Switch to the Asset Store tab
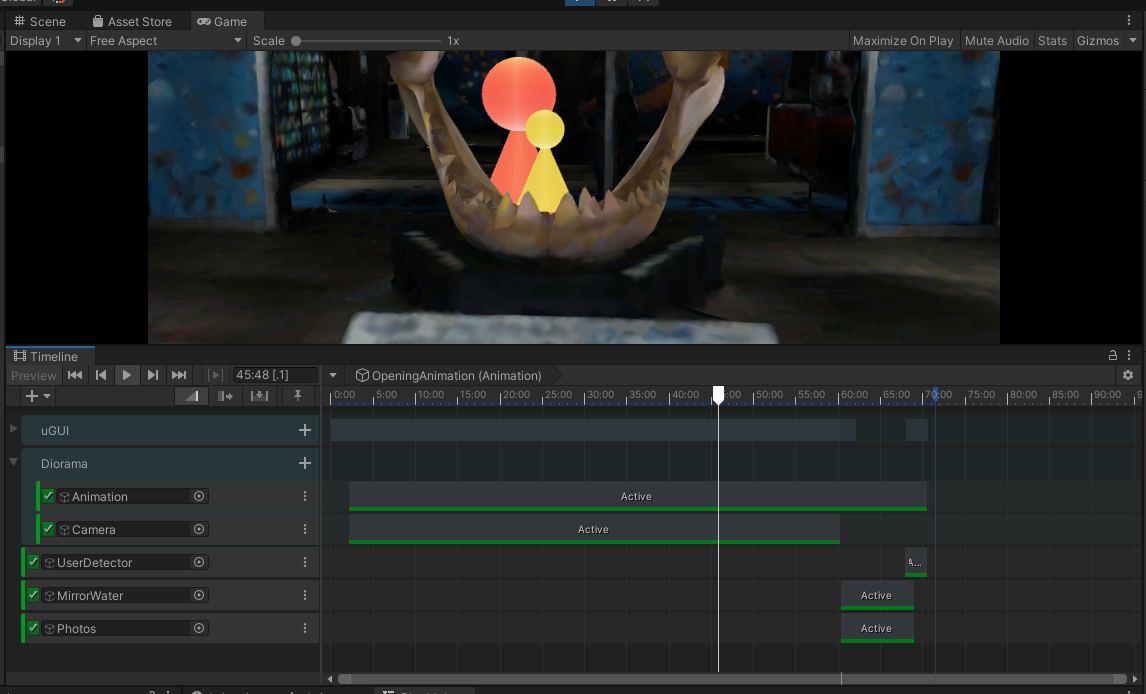 pyautogui.click(x=132, y=21)
